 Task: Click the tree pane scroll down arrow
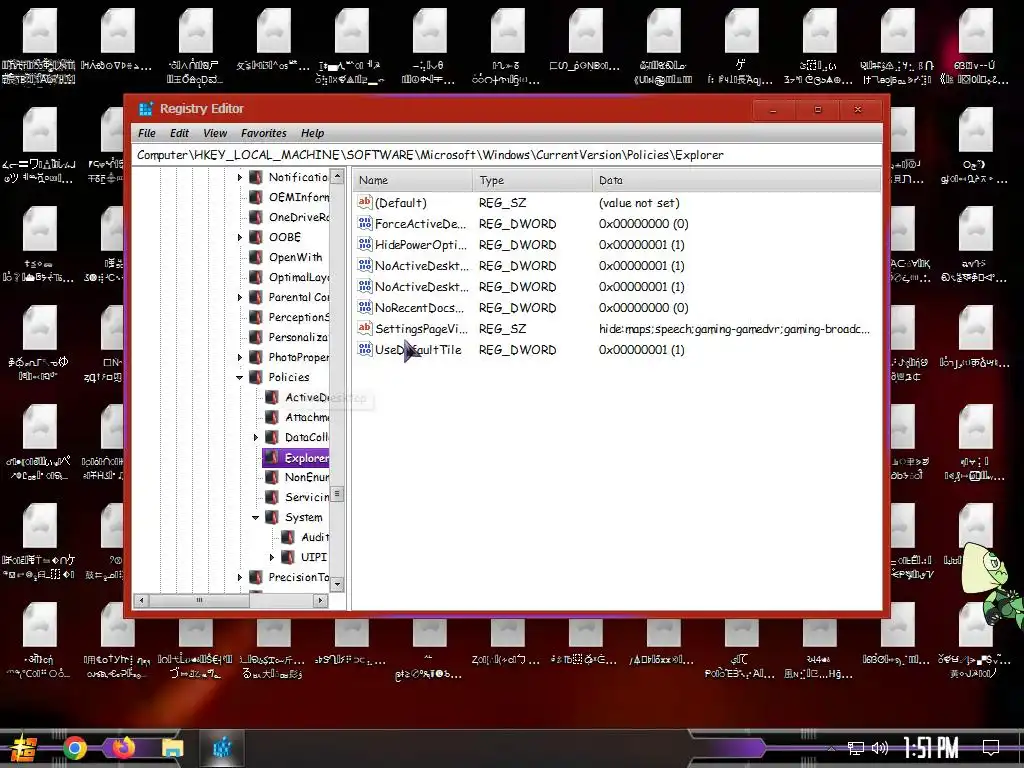tap(337, 584)
